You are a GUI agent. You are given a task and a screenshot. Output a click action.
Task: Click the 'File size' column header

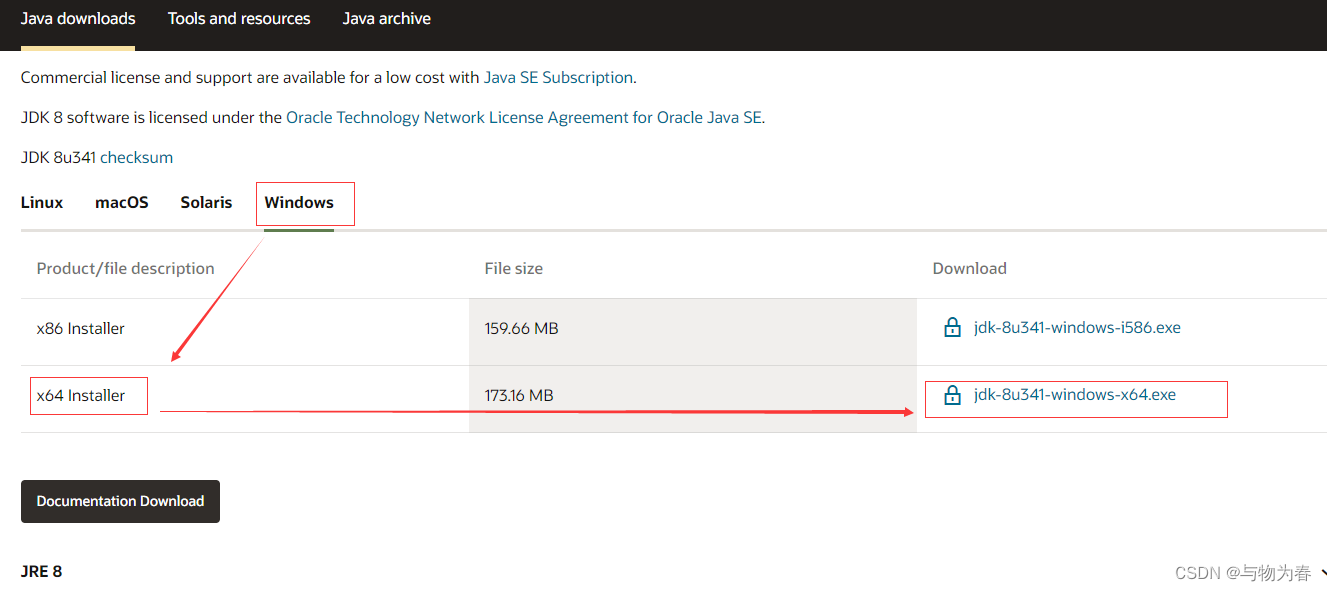coord(514,268)
